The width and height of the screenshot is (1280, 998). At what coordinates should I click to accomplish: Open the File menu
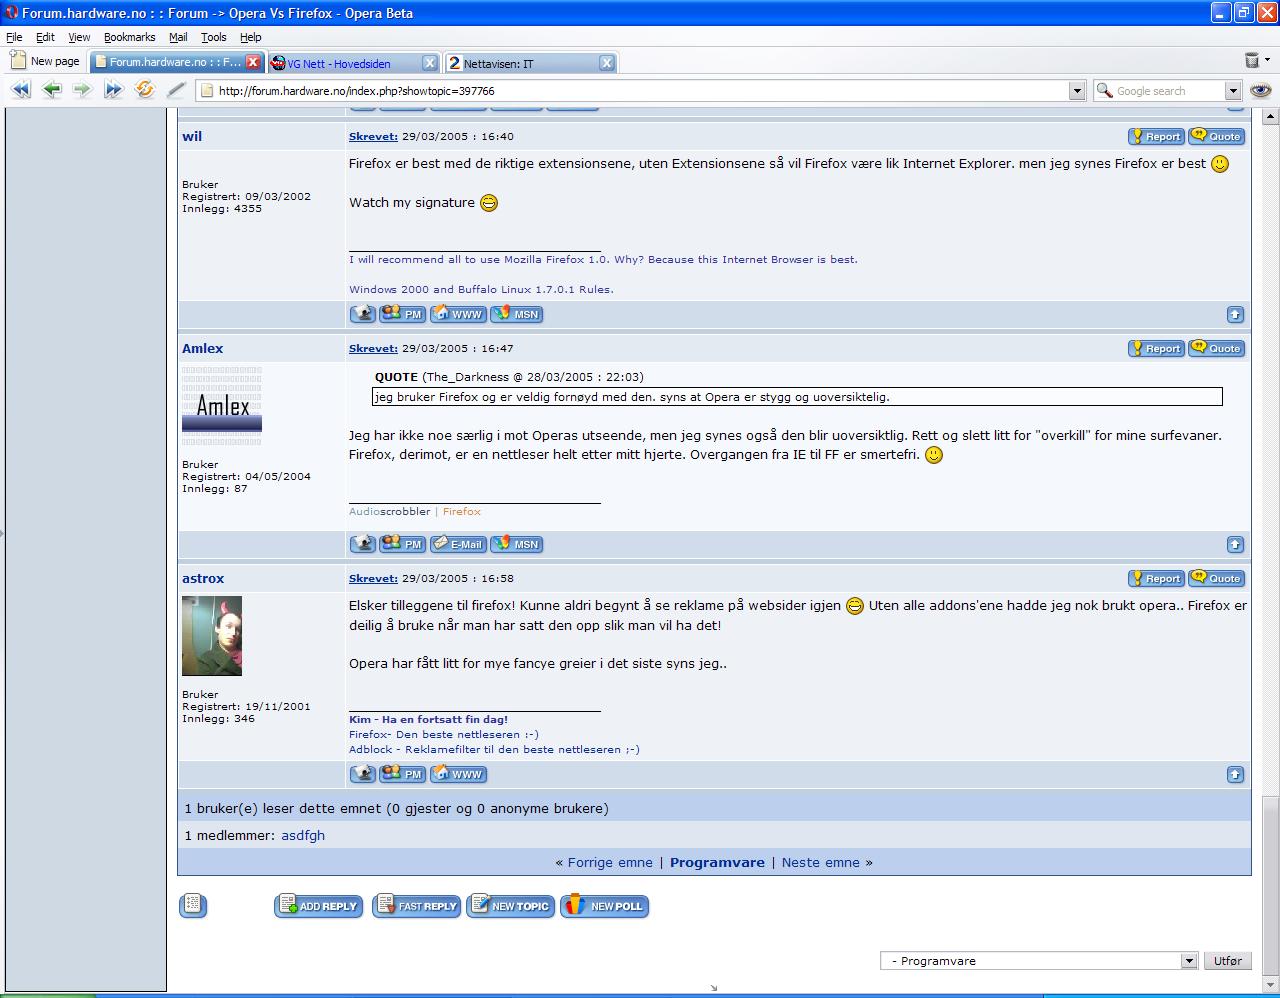coord(14,37)
